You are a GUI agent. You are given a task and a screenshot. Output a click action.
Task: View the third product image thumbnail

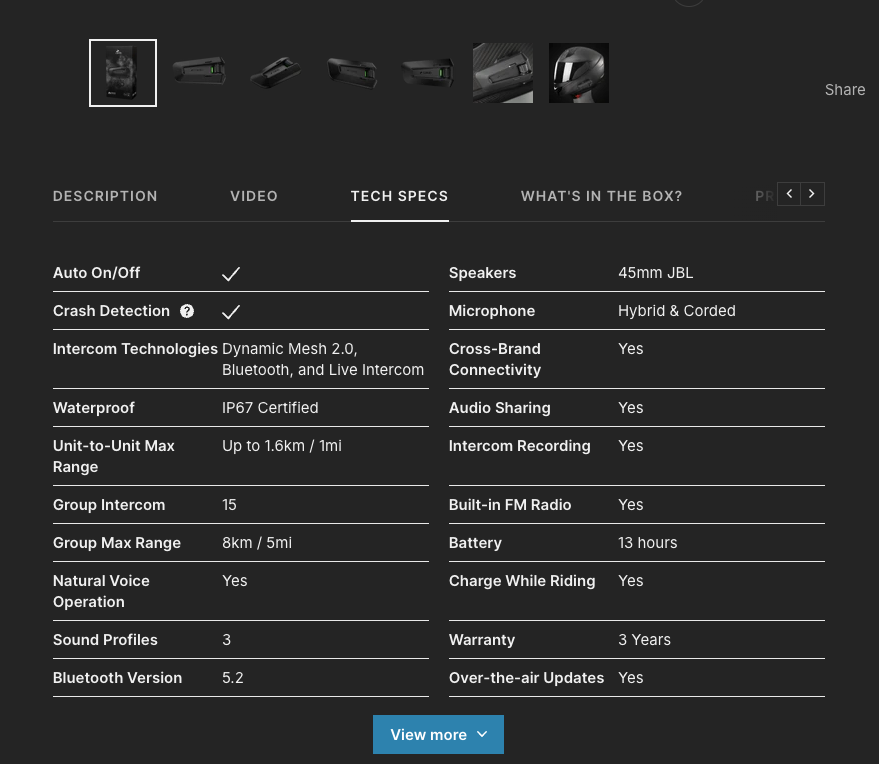(x=275, y=73)
